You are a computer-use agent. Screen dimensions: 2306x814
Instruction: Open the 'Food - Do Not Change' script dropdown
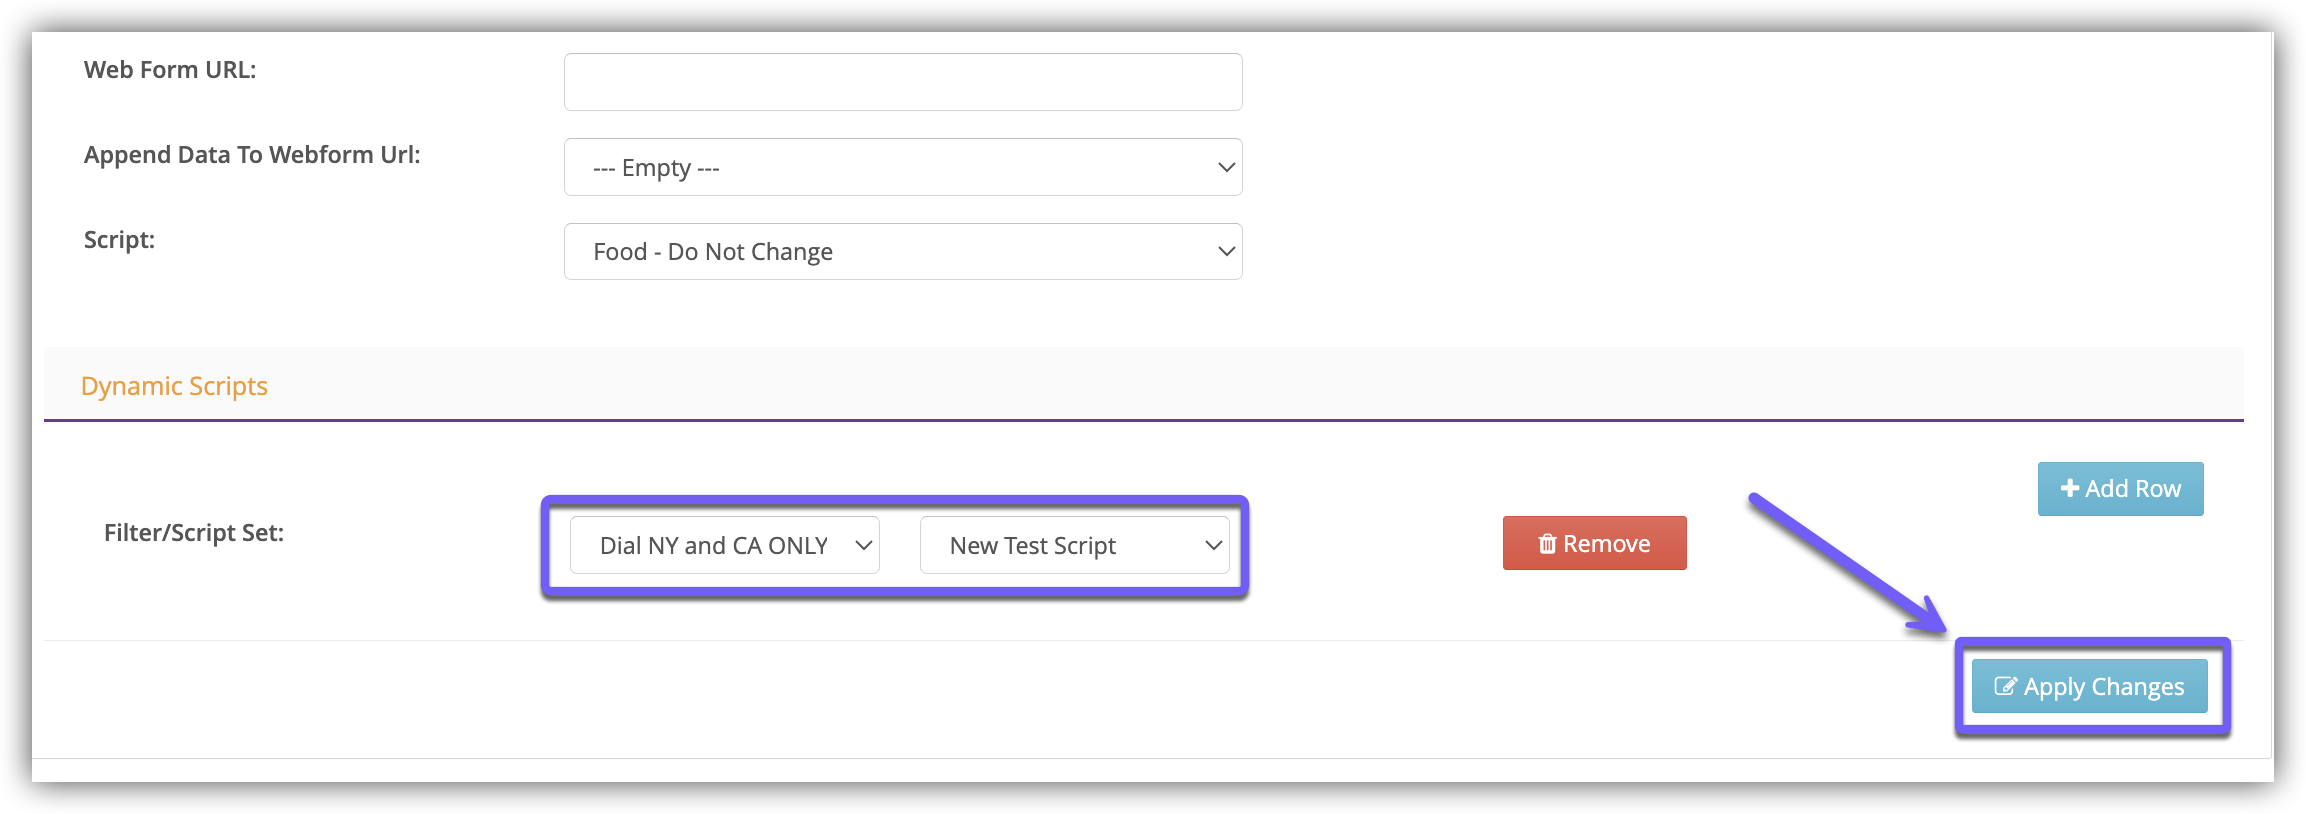(x=902, y=252)
